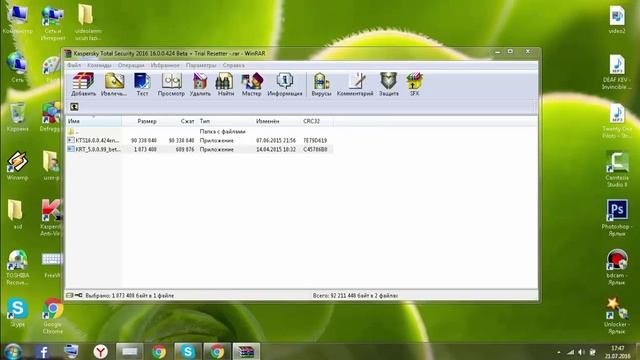
Task: Click the up one level arrow icon
Action: tap(74, 107)
